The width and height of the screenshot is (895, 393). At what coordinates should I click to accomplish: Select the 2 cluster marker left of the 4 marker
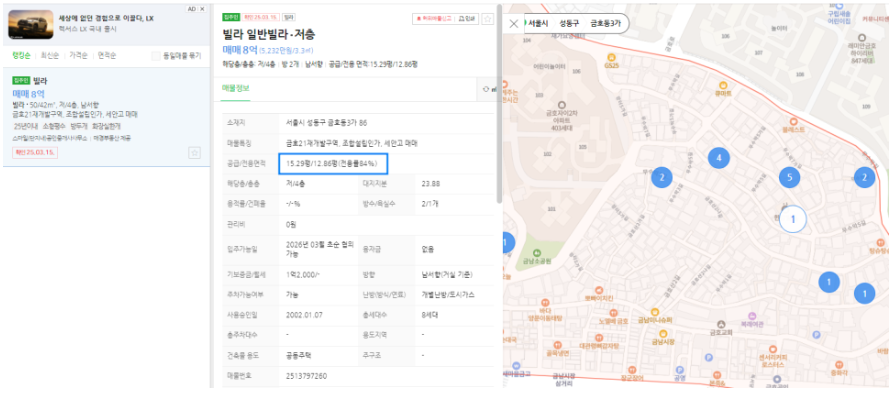[x=662, y=177]
